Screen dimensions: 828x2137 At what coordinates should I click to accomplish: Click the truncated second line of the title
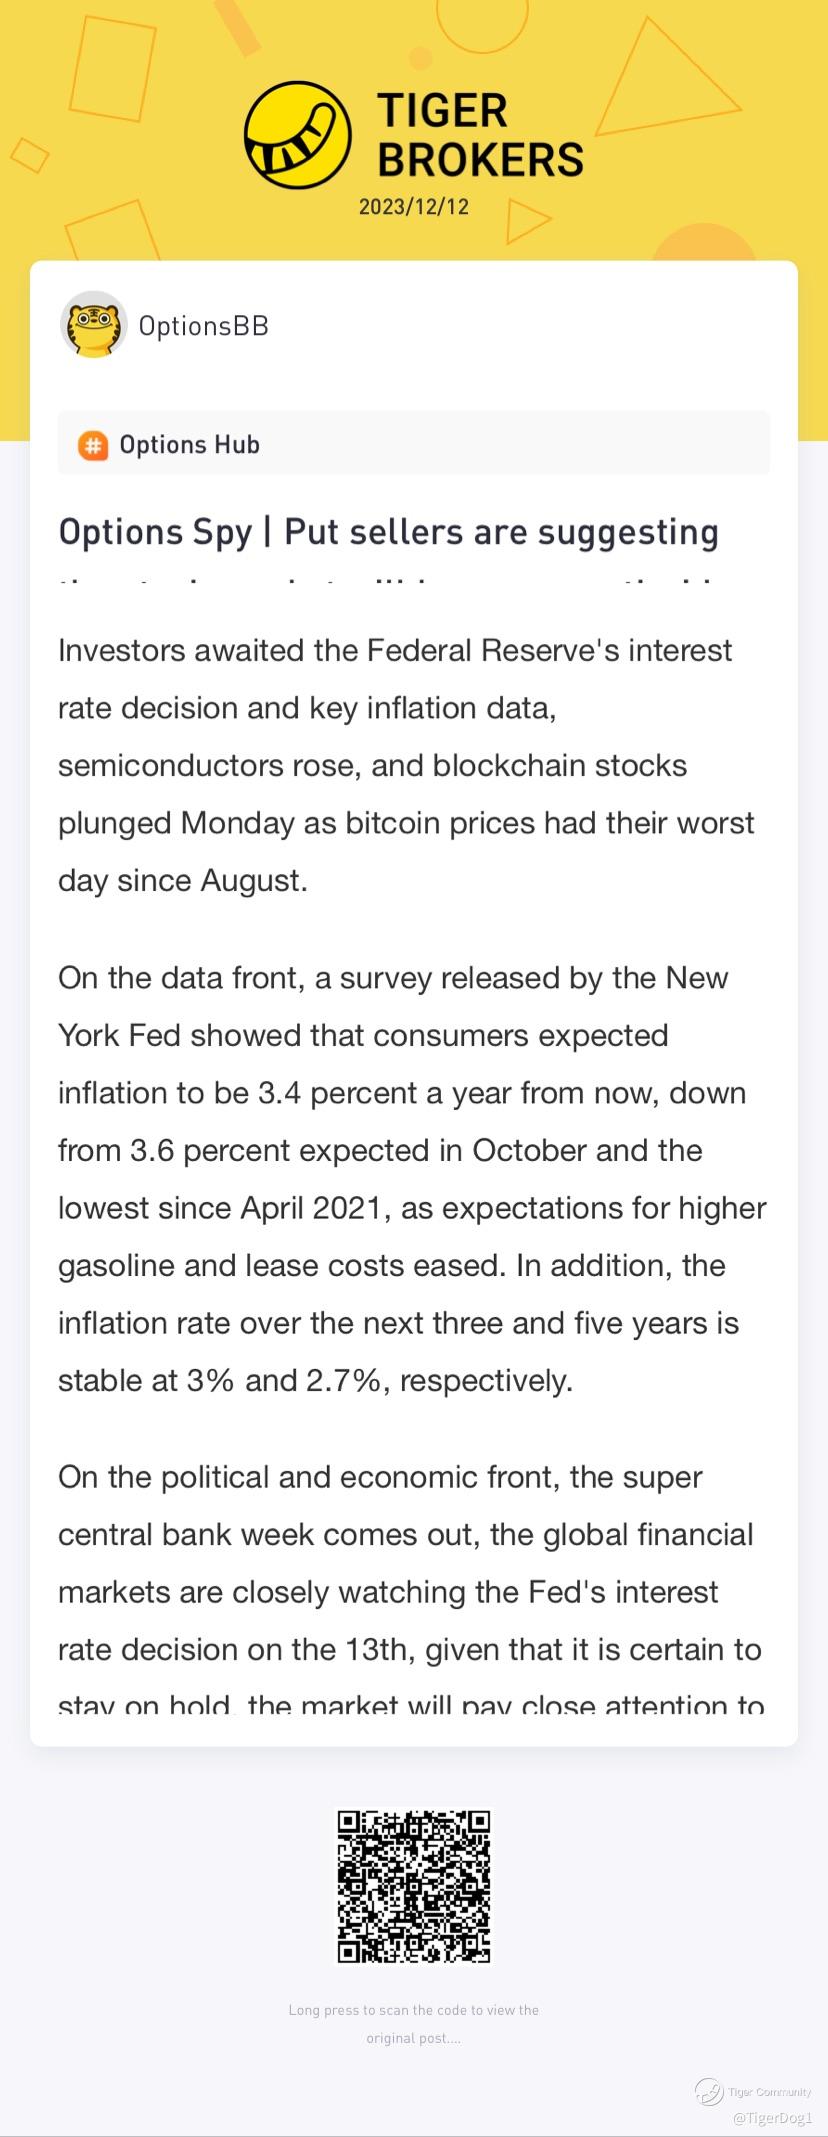[388, 580]
